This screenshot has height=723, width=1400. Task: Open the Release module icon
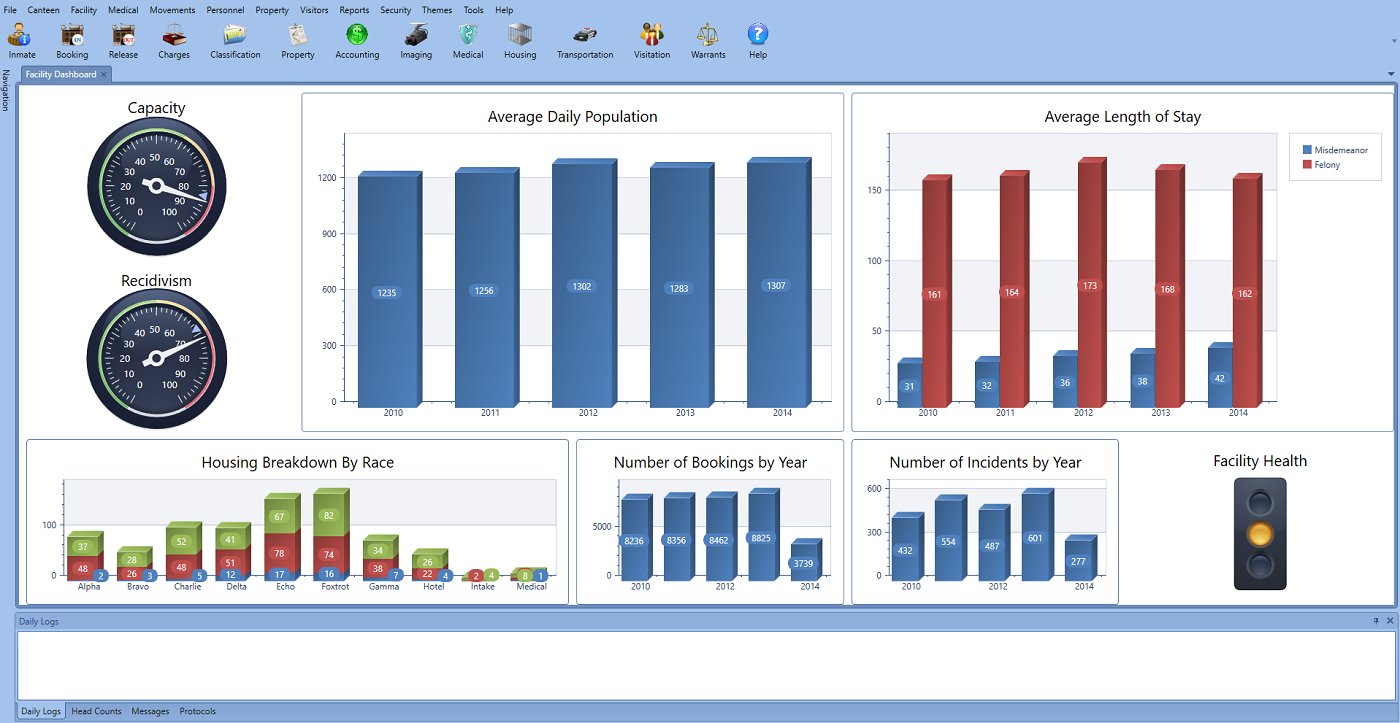123,36
